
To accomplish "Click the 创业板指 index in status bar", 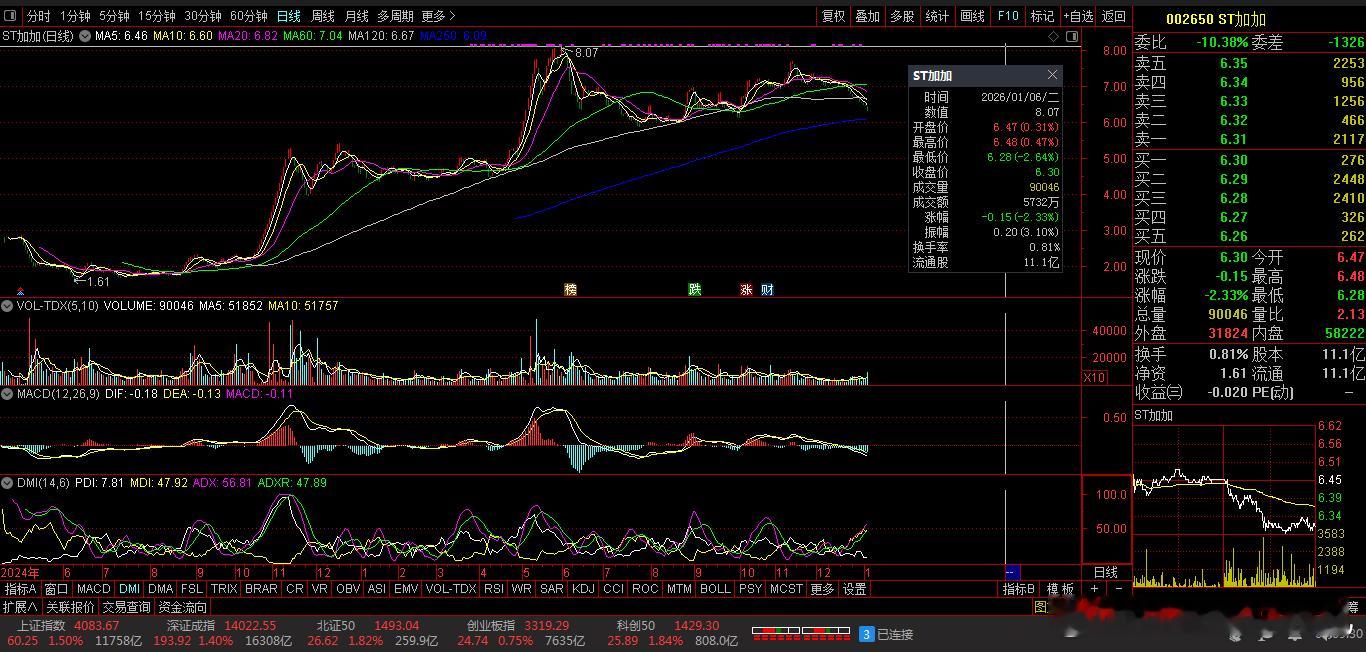I will click(489, 626).
